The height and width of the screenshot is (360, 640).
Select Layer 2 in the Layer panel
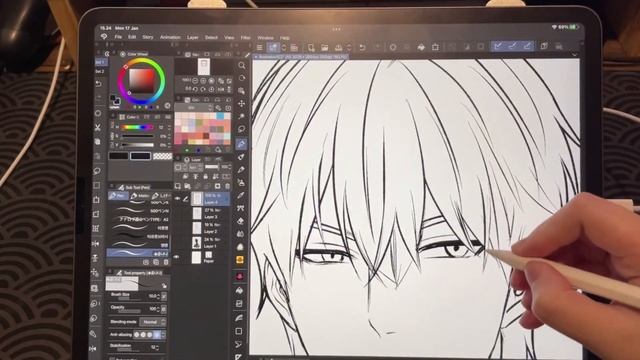tap(211, 228)
